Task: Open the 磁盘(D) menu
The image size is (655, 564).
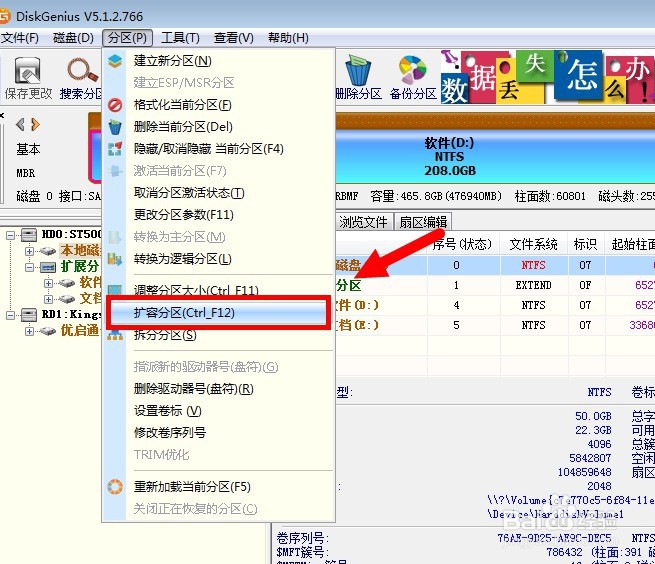Action: click(74, 38)
